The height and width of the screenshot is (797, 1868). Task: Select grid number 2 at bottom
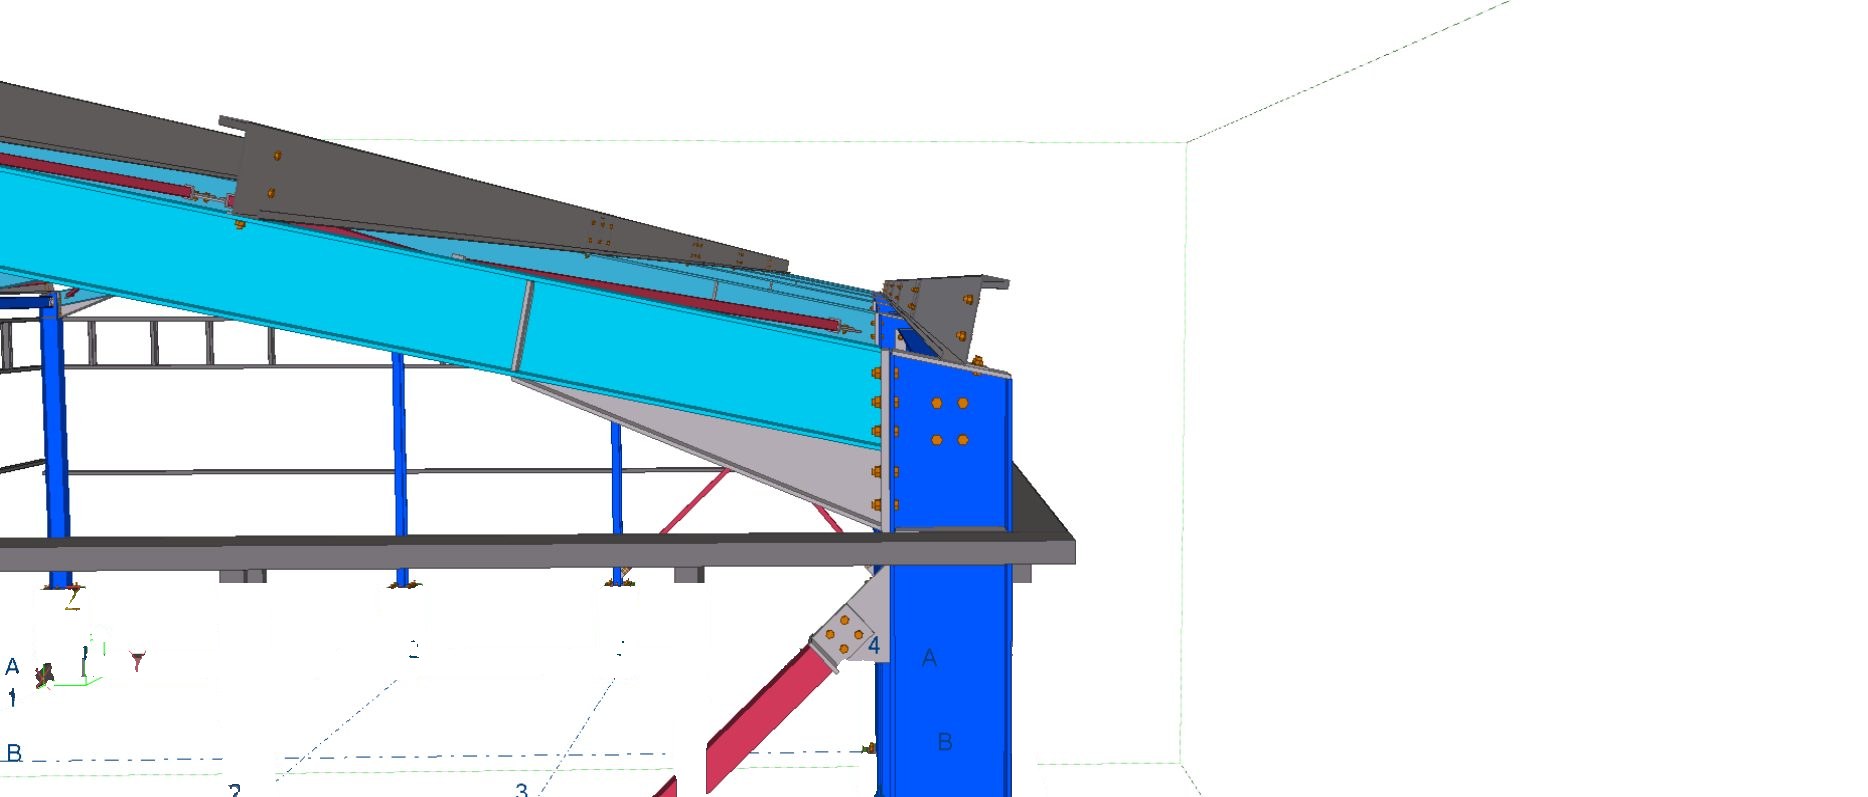(234, 790)
